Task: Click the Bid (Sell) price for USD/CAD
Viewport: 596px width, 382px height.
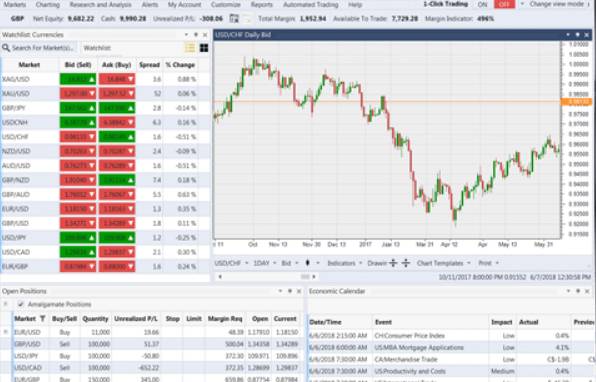Action: pos(78,252)
